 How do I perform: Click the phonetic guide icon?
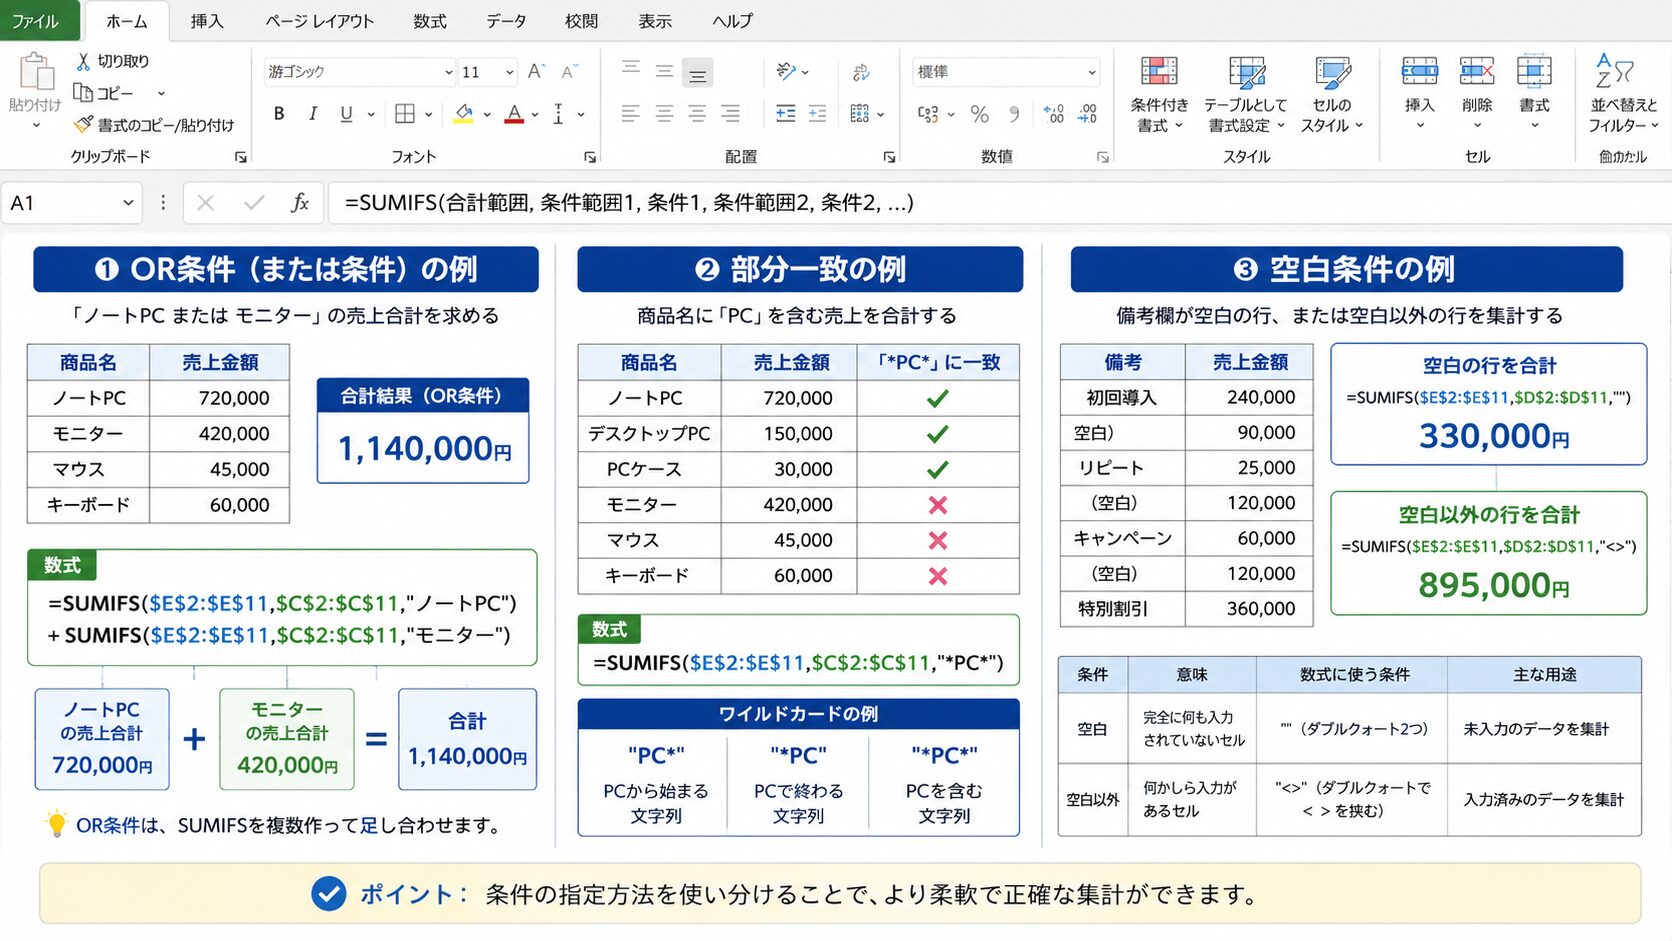click(x=558, y=114)
